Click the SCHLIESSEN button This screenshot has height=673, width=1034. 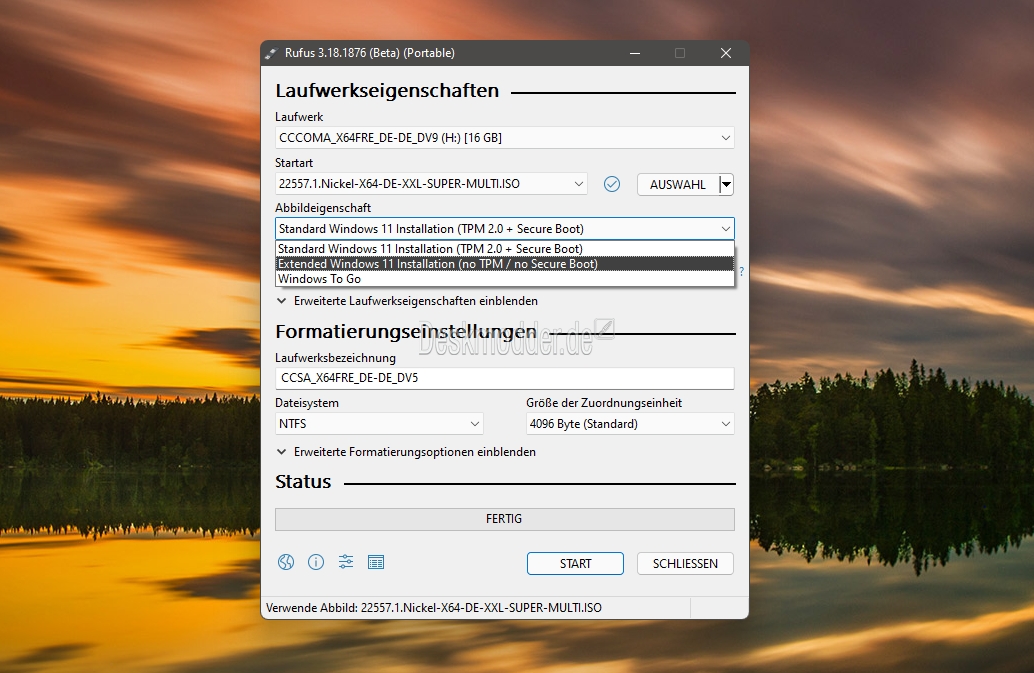coord(685,564)
